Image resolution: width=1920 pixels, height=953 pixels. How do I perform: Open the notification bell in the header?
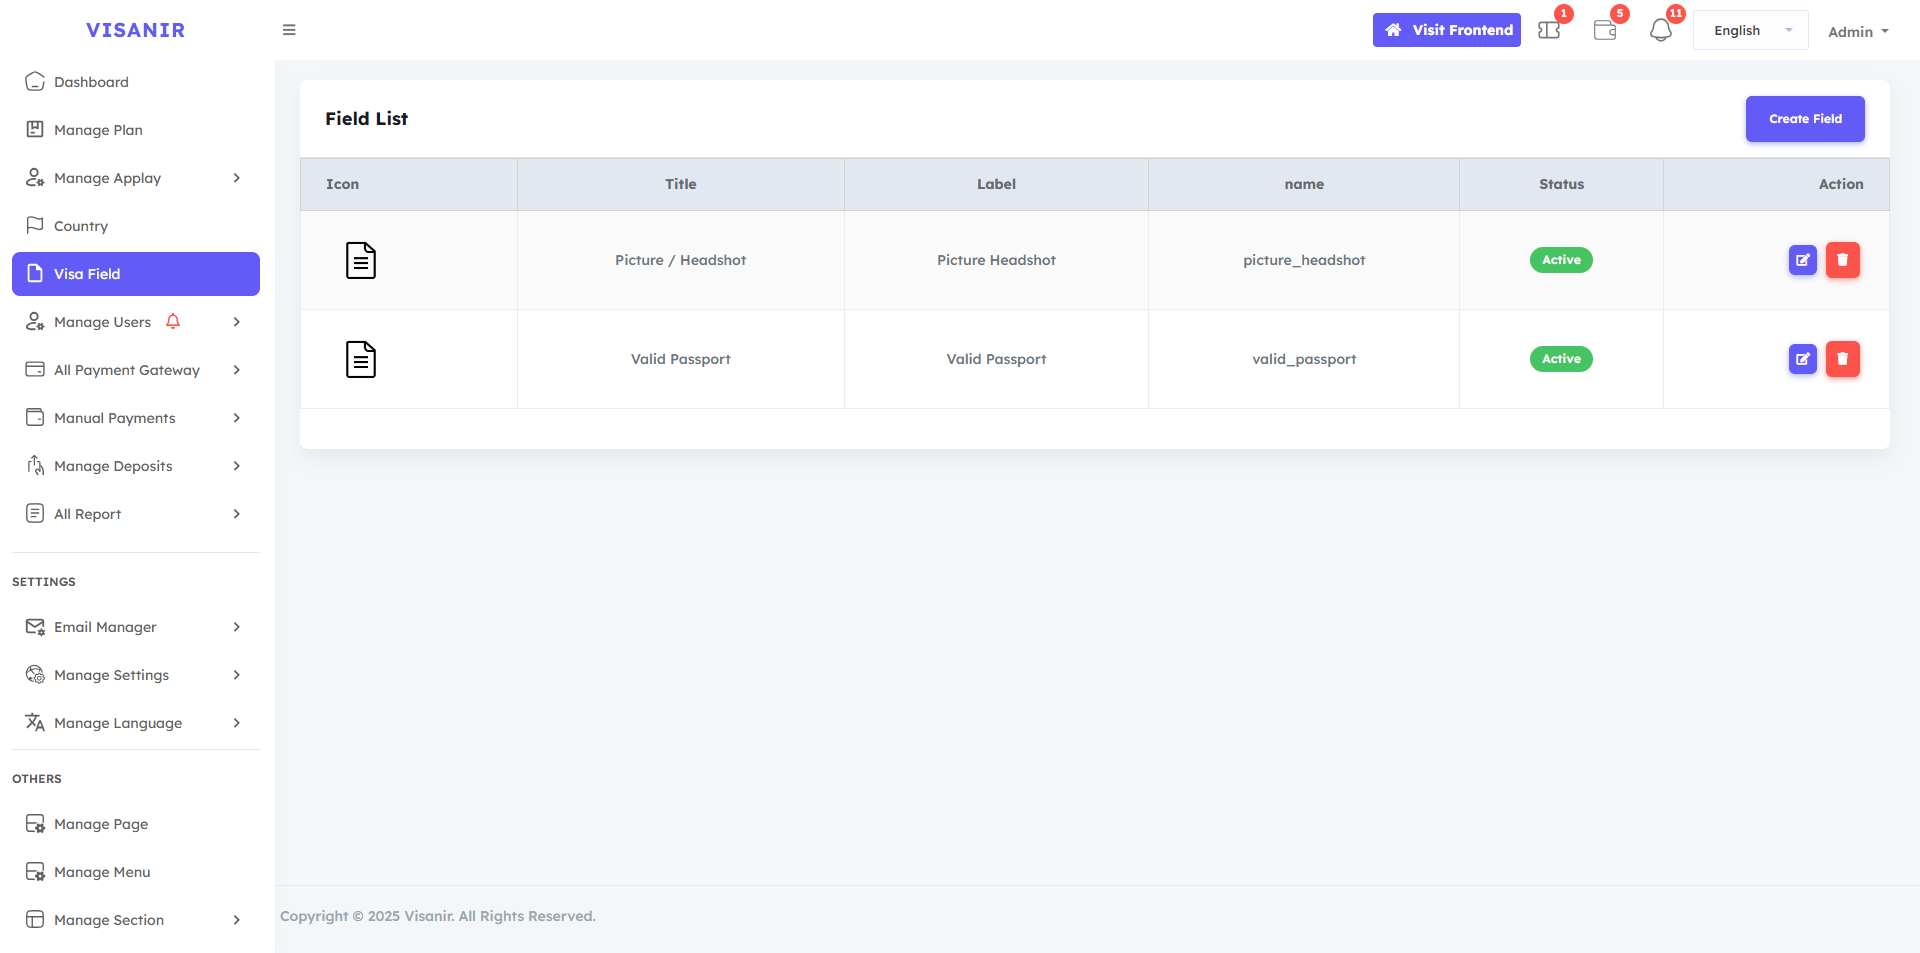click(1661, 30)
